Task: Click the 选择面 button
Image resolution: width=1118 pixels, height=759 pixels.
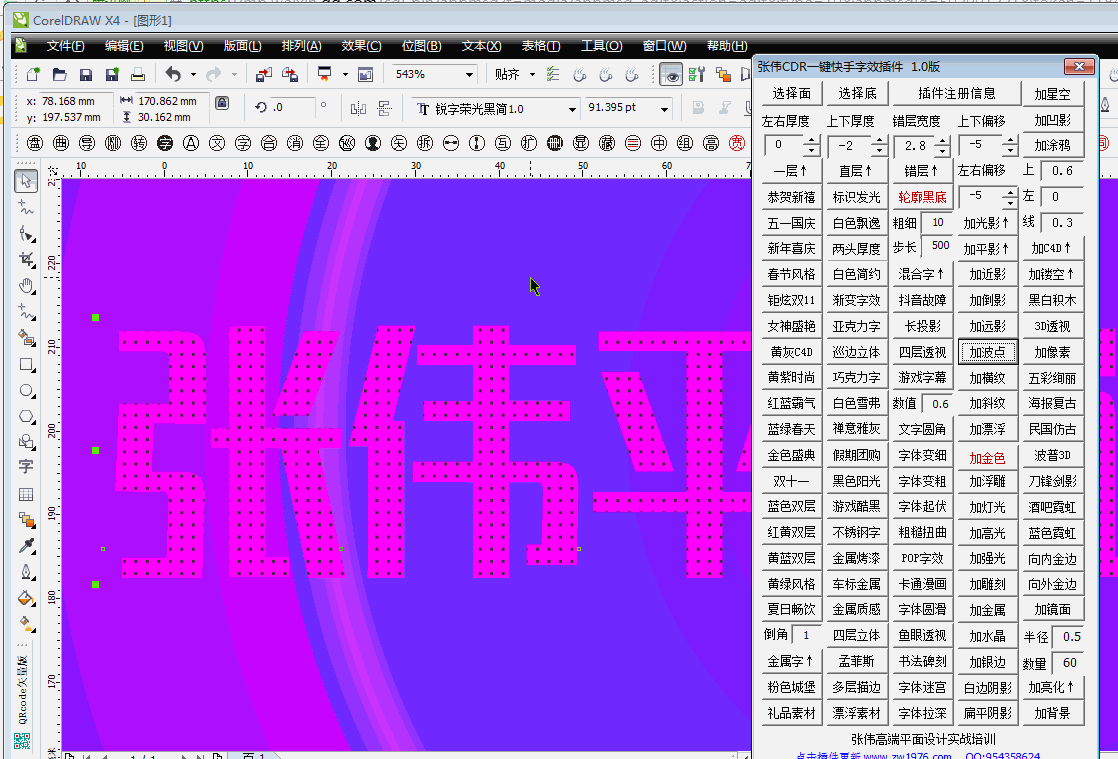Action: click(x=791, y=93)
